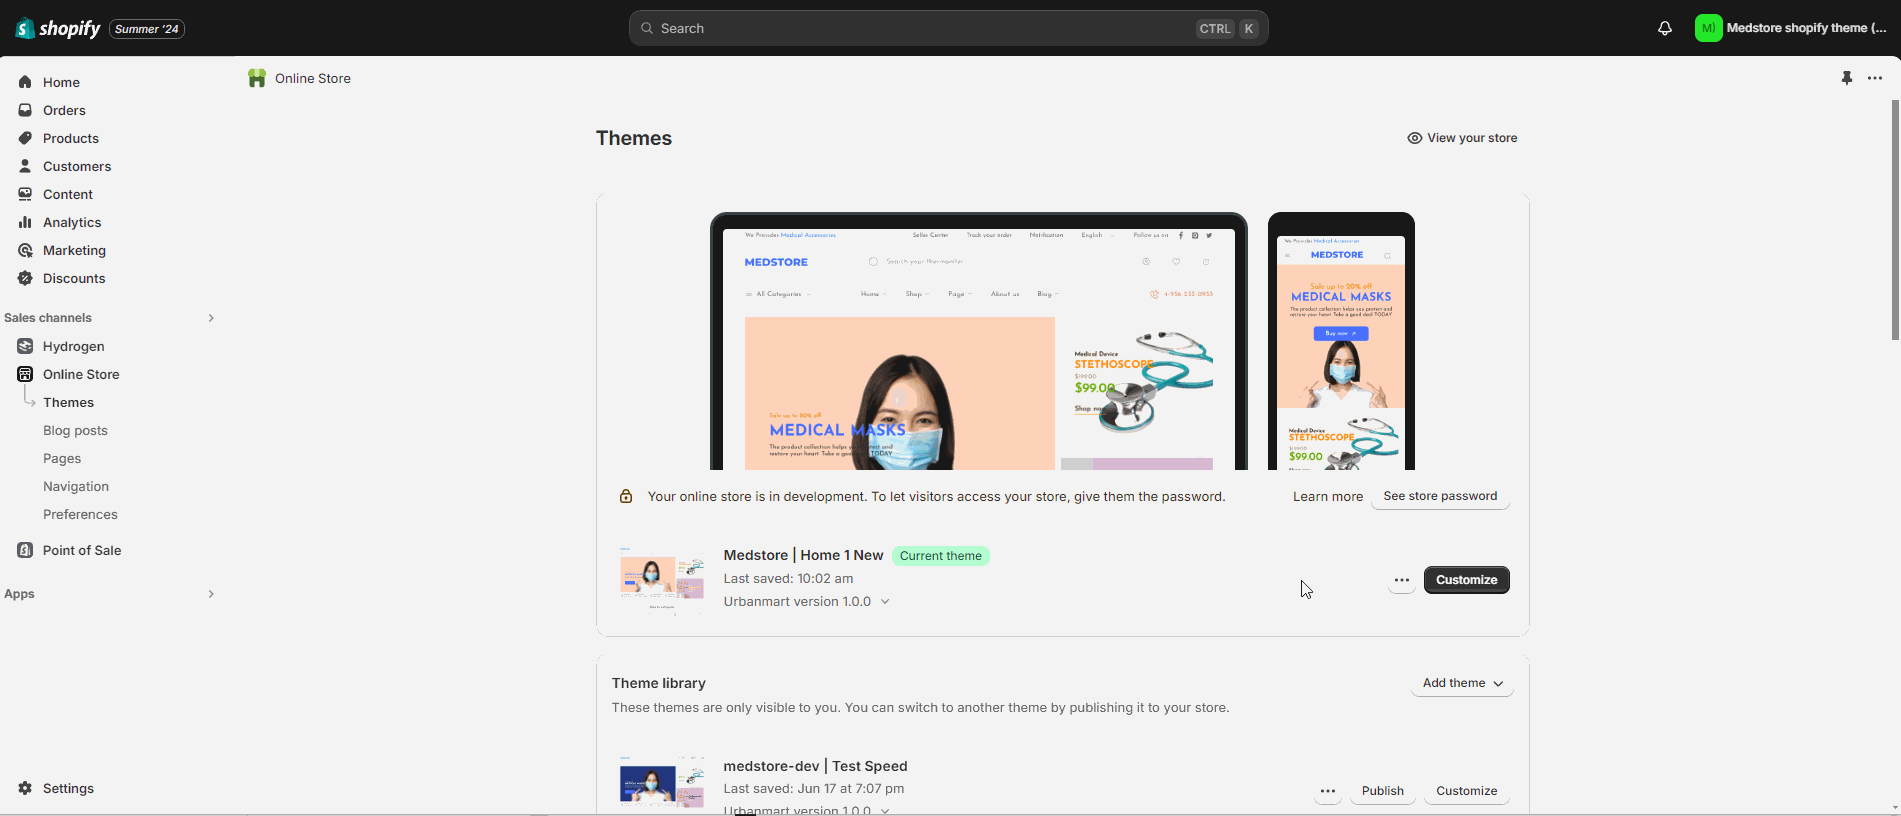Publish the medstore-dev Test Speed theme
This screenshot has width=1901, height=816.
pyautogui.click(x=1382, y=791)
